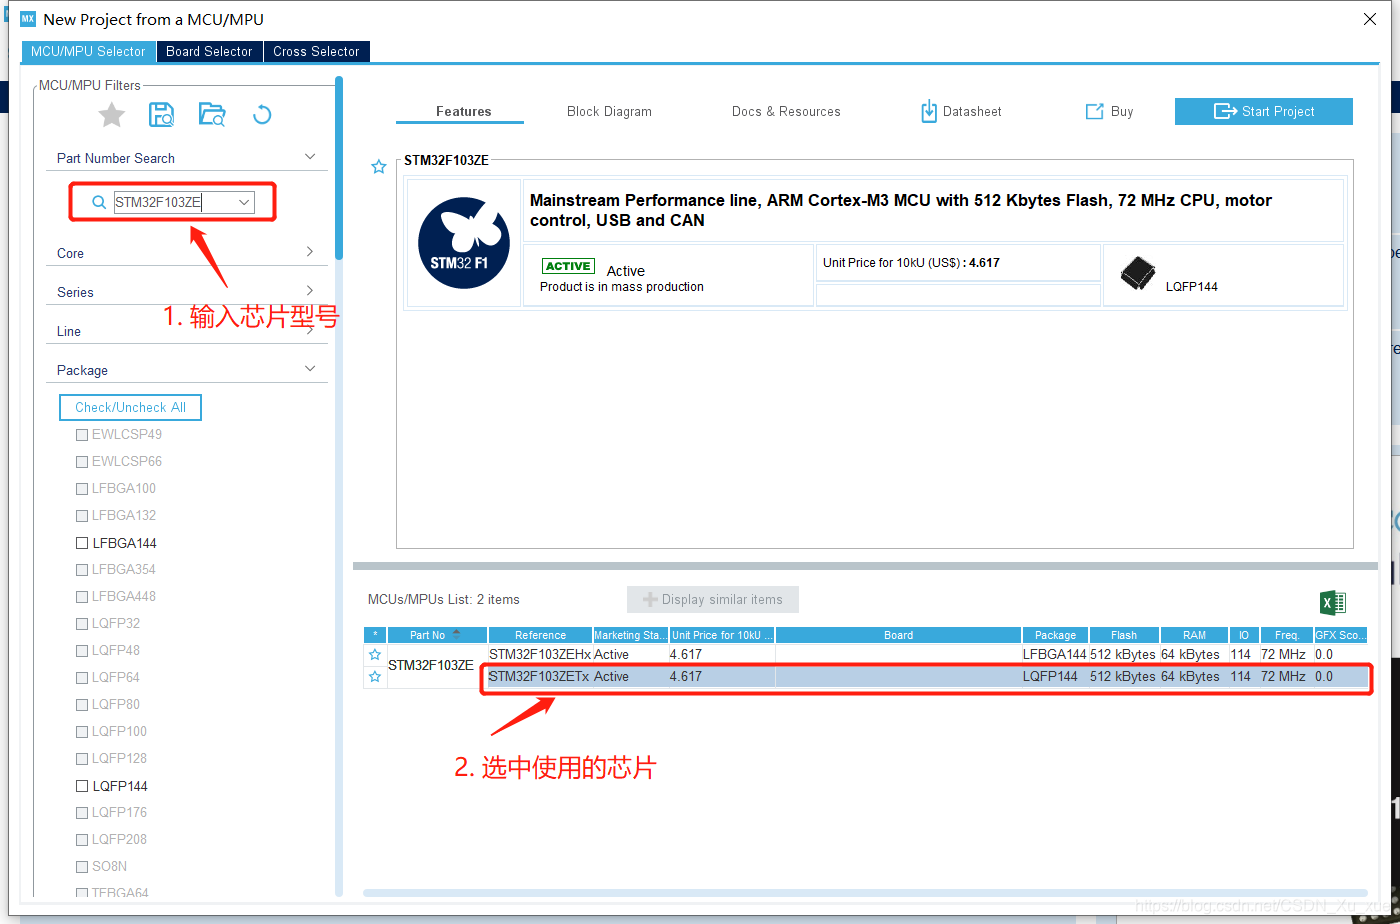The image size is (1400, 924).
Task: Sort by Flash column header
Action: tap(1124, 635)
